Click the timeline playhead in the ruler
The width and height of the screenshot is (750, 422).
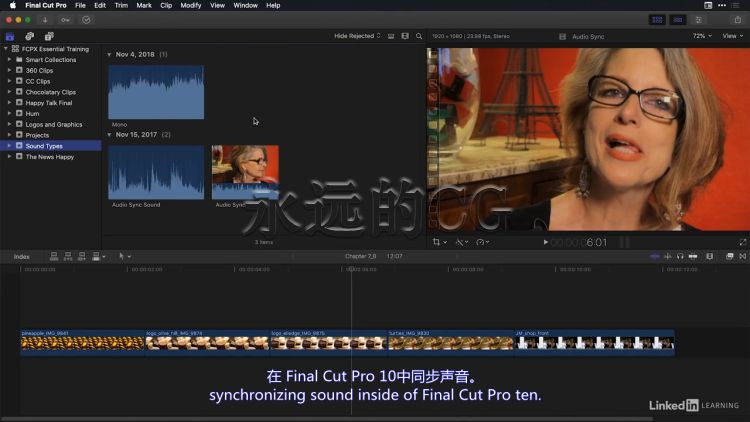tap(351, 269)
